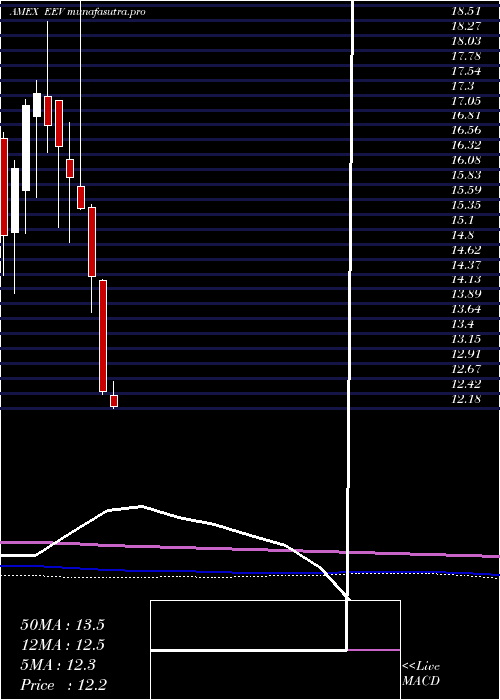Select the 14.13 axis label
This screenshot has width=500, height=700.
click(x=466, y=279)
